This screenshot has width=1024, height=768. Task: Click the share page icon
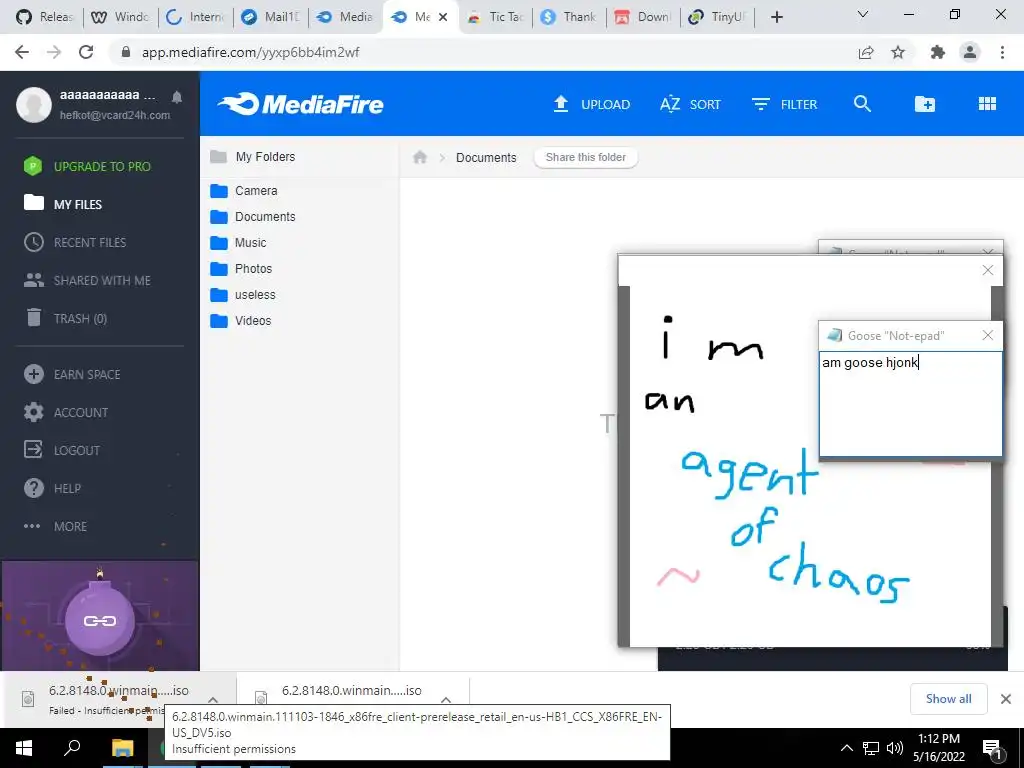(866, 52)
